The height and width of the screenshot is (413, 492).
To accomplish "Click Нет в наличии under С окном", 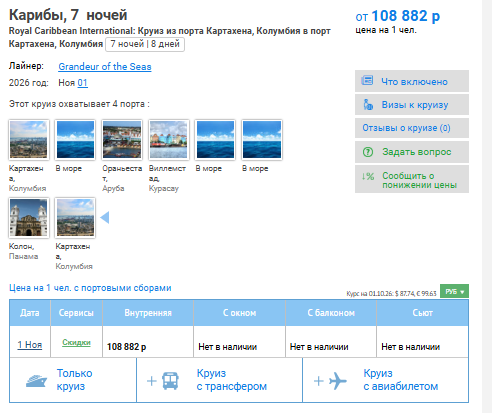I will (x=228, y=347).
